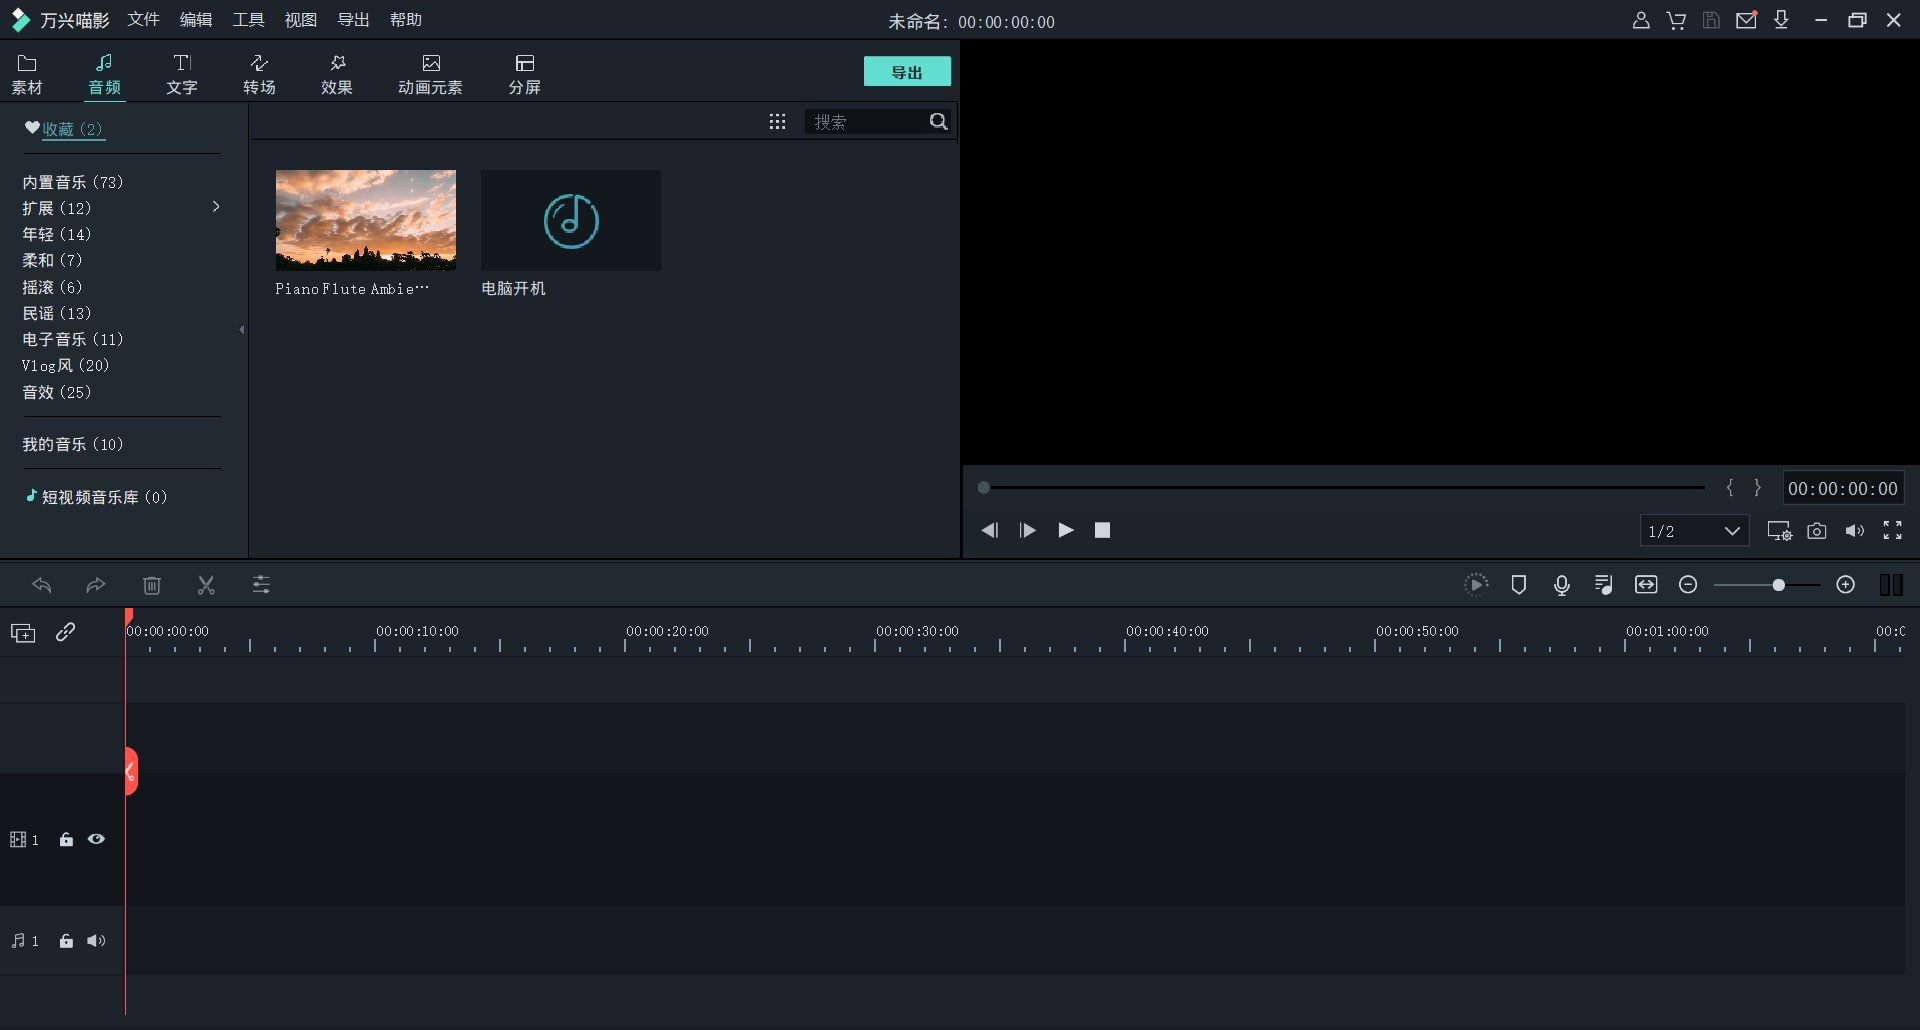Open the 工具 menu
This screenshot has height=1030, width=1920.
point(248,20)
